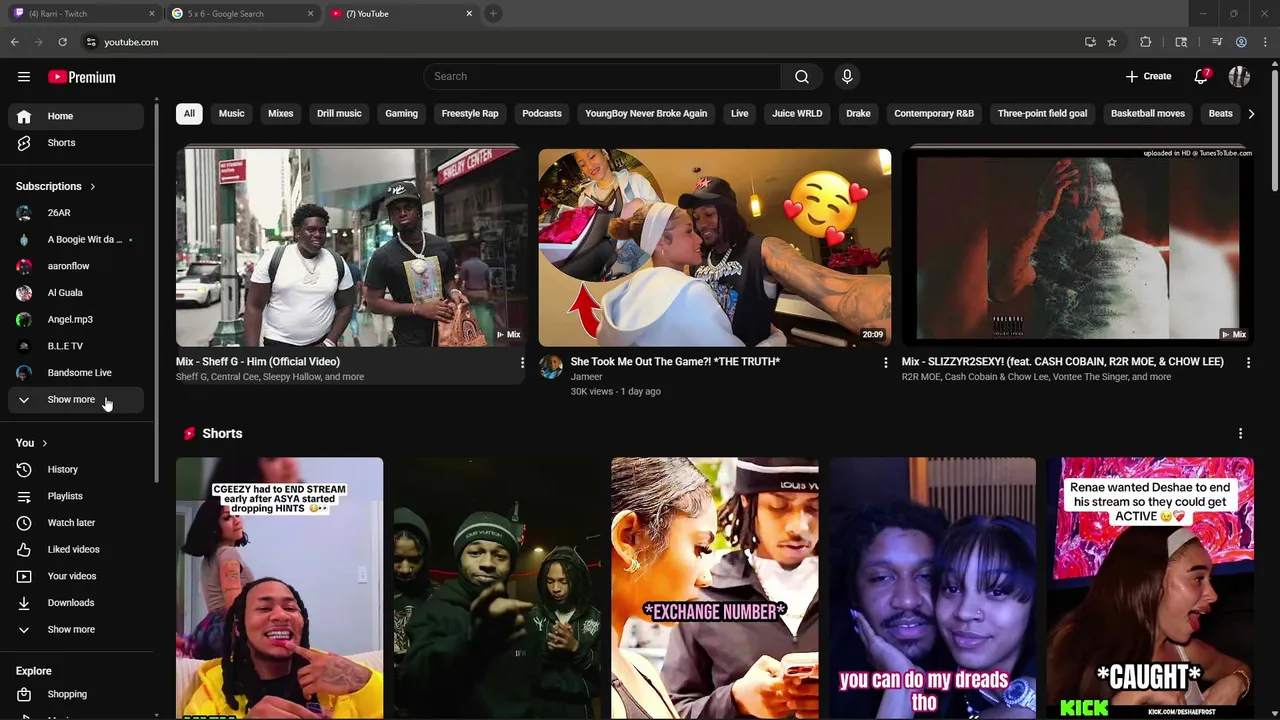This screenshot has height=720, width=1280.
Task: Open the aaronflow channel
Action: tap(76, 266)
